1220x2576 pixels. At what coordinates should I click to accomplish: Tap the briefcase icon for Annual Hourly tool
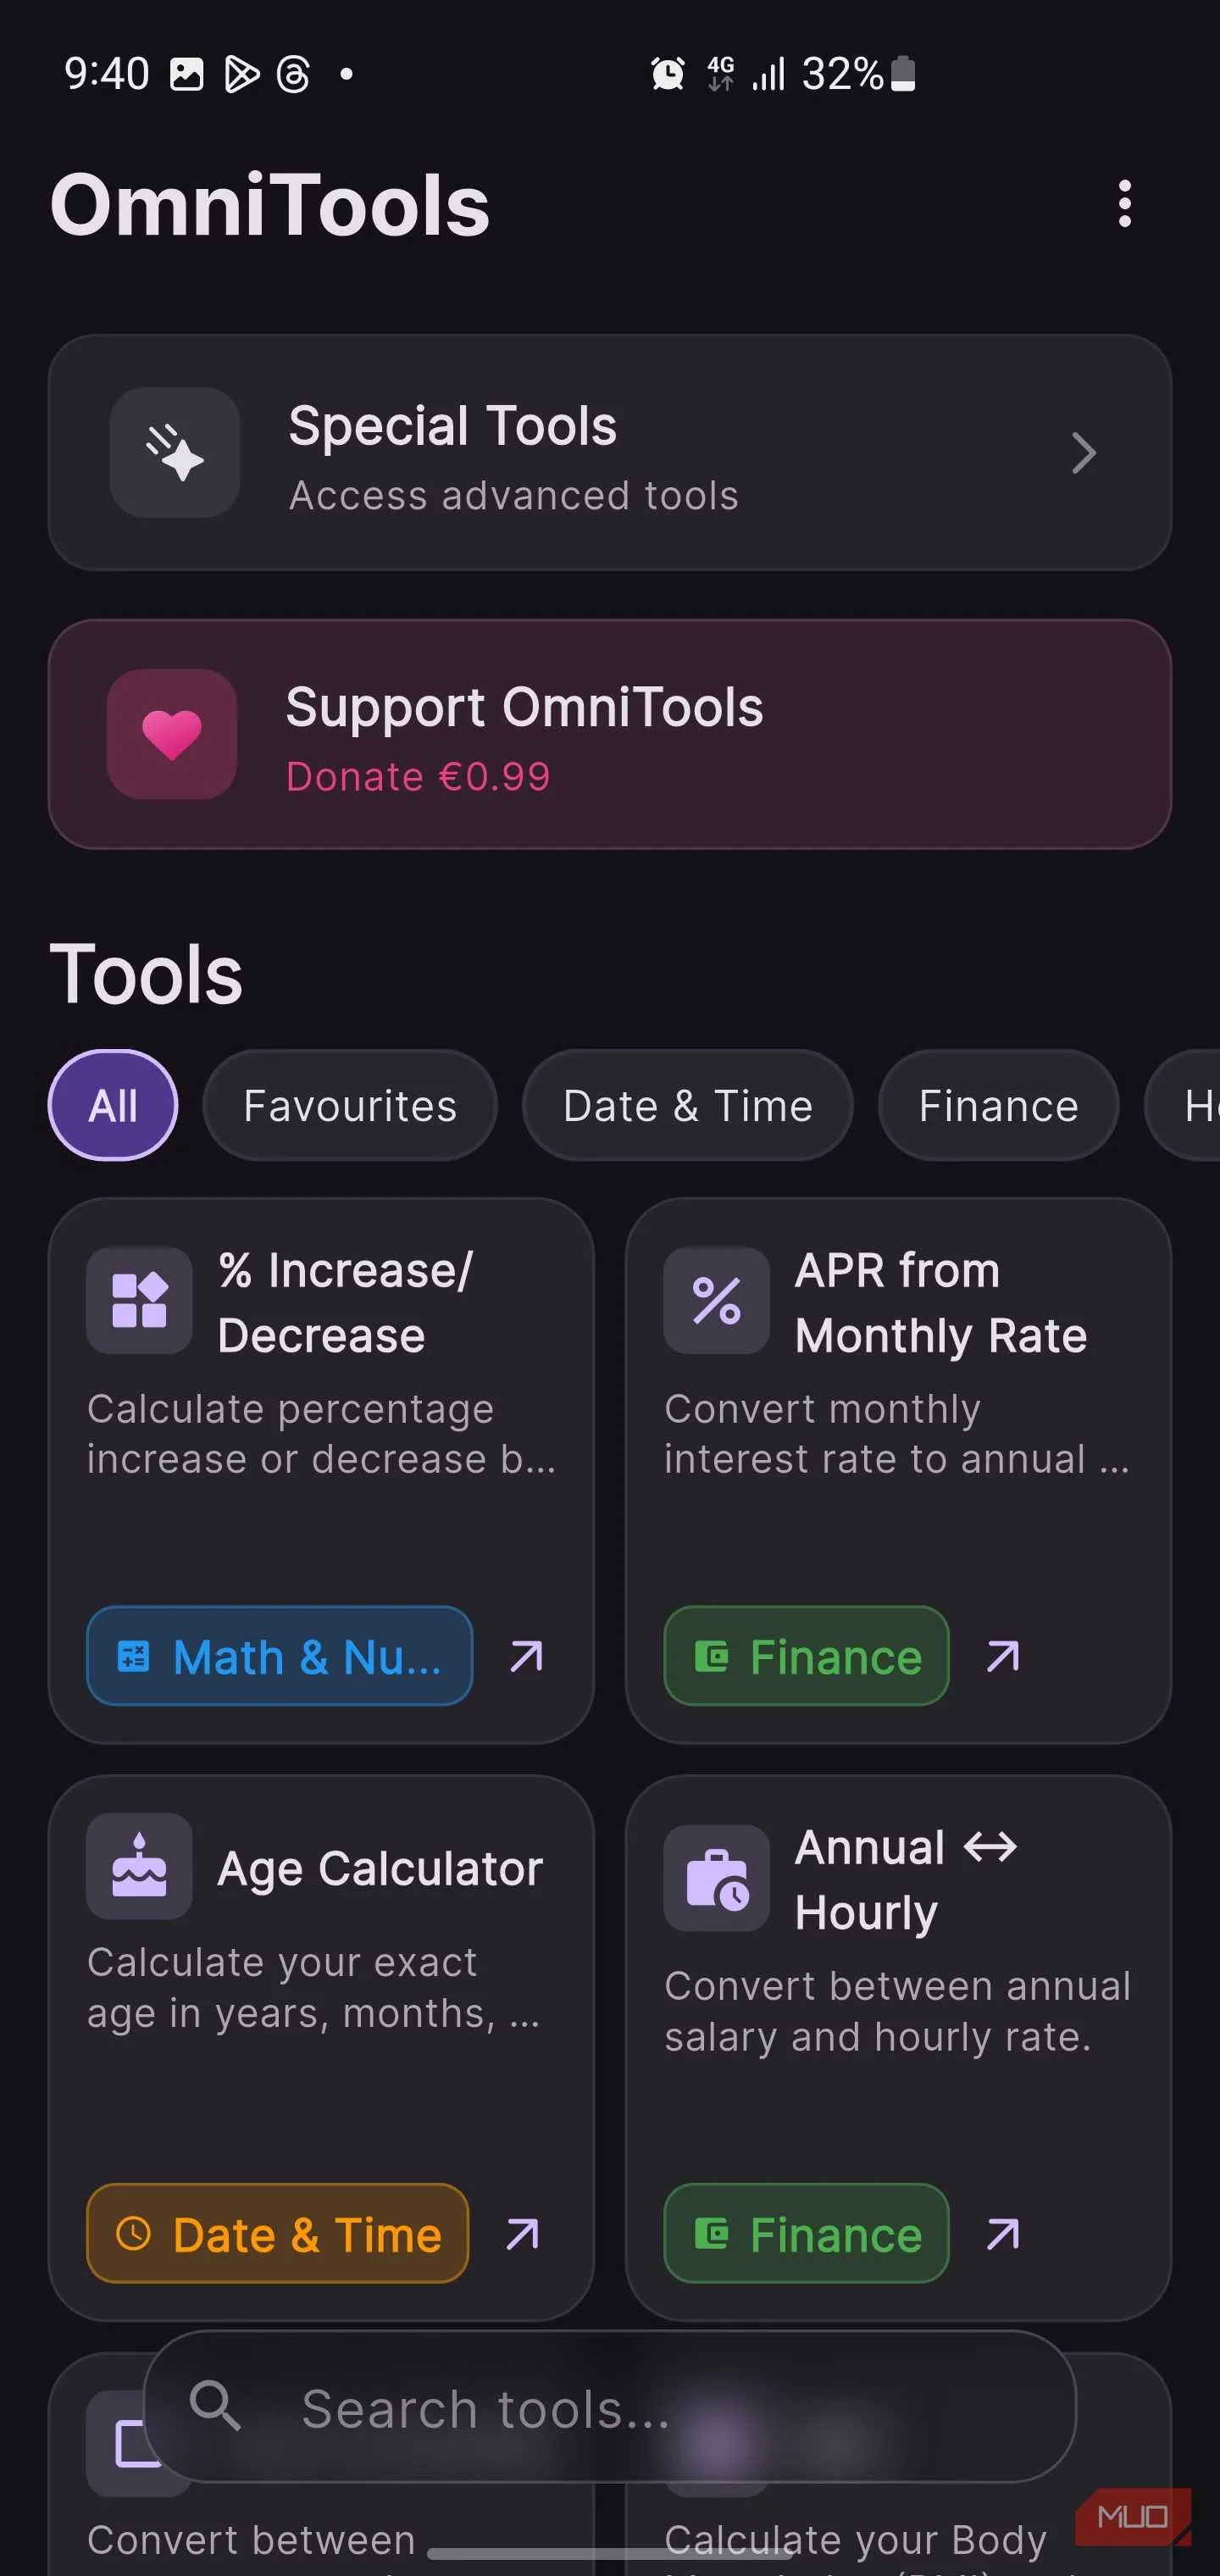pyautogui.click(x=716, y=1879)
